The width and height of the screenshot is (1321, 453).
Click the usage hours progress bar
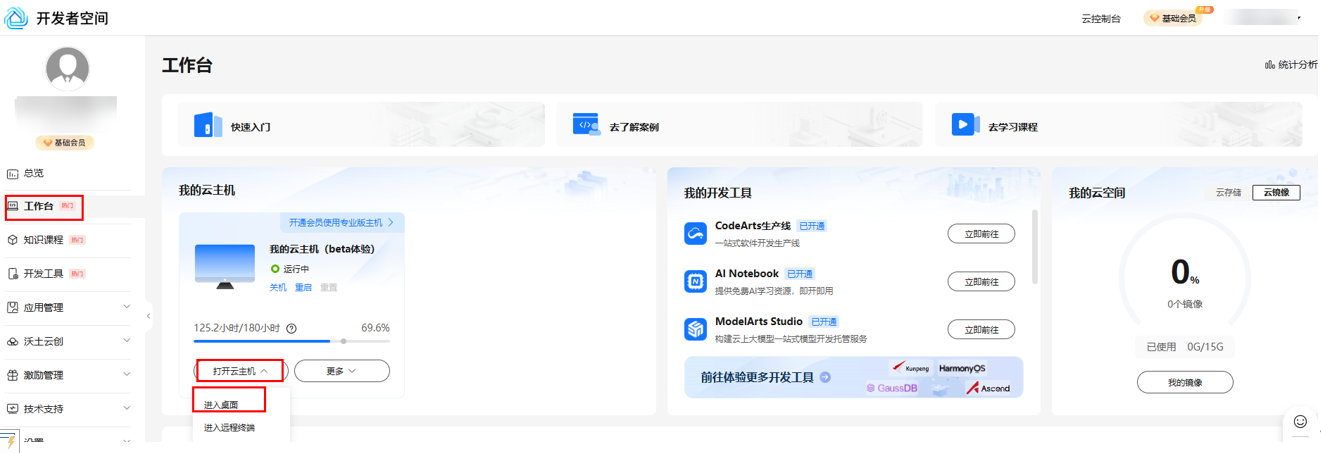coord(291,342)
